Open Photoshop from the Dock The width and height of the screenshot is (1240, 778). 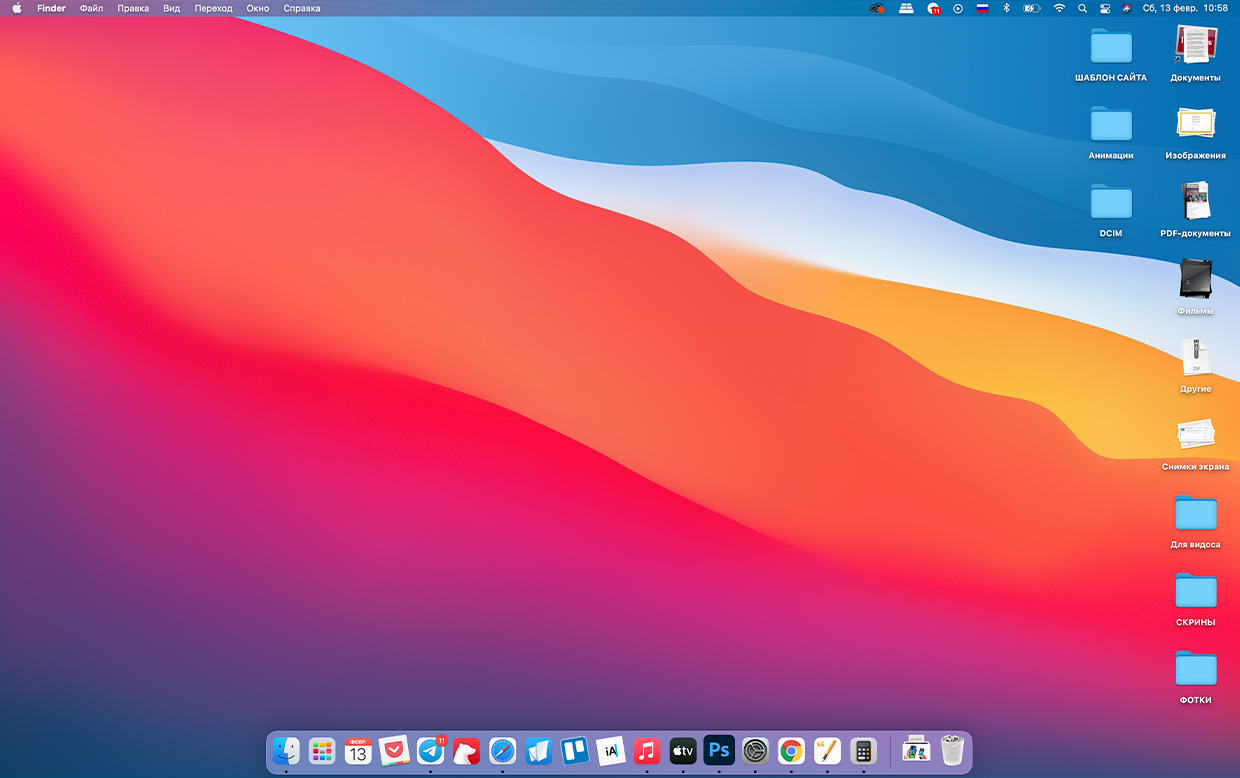(x=719, y=750)
